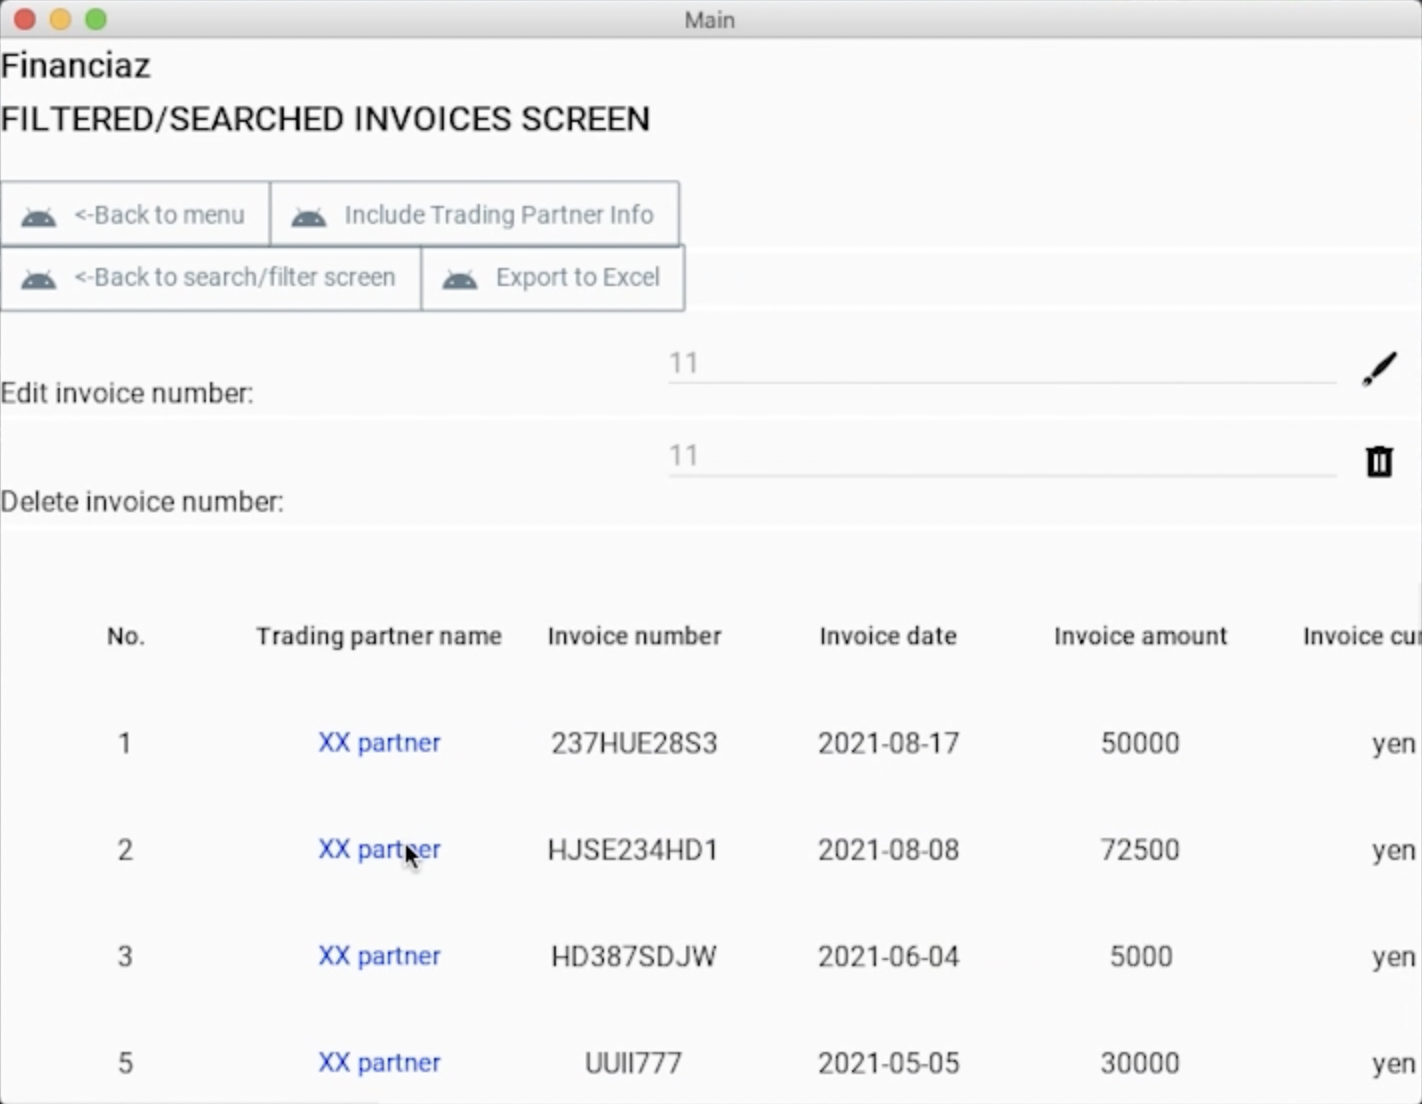Focus the Delete invoice number field
Screen dimensions: 1422x1104
[x=1000, y=456]
